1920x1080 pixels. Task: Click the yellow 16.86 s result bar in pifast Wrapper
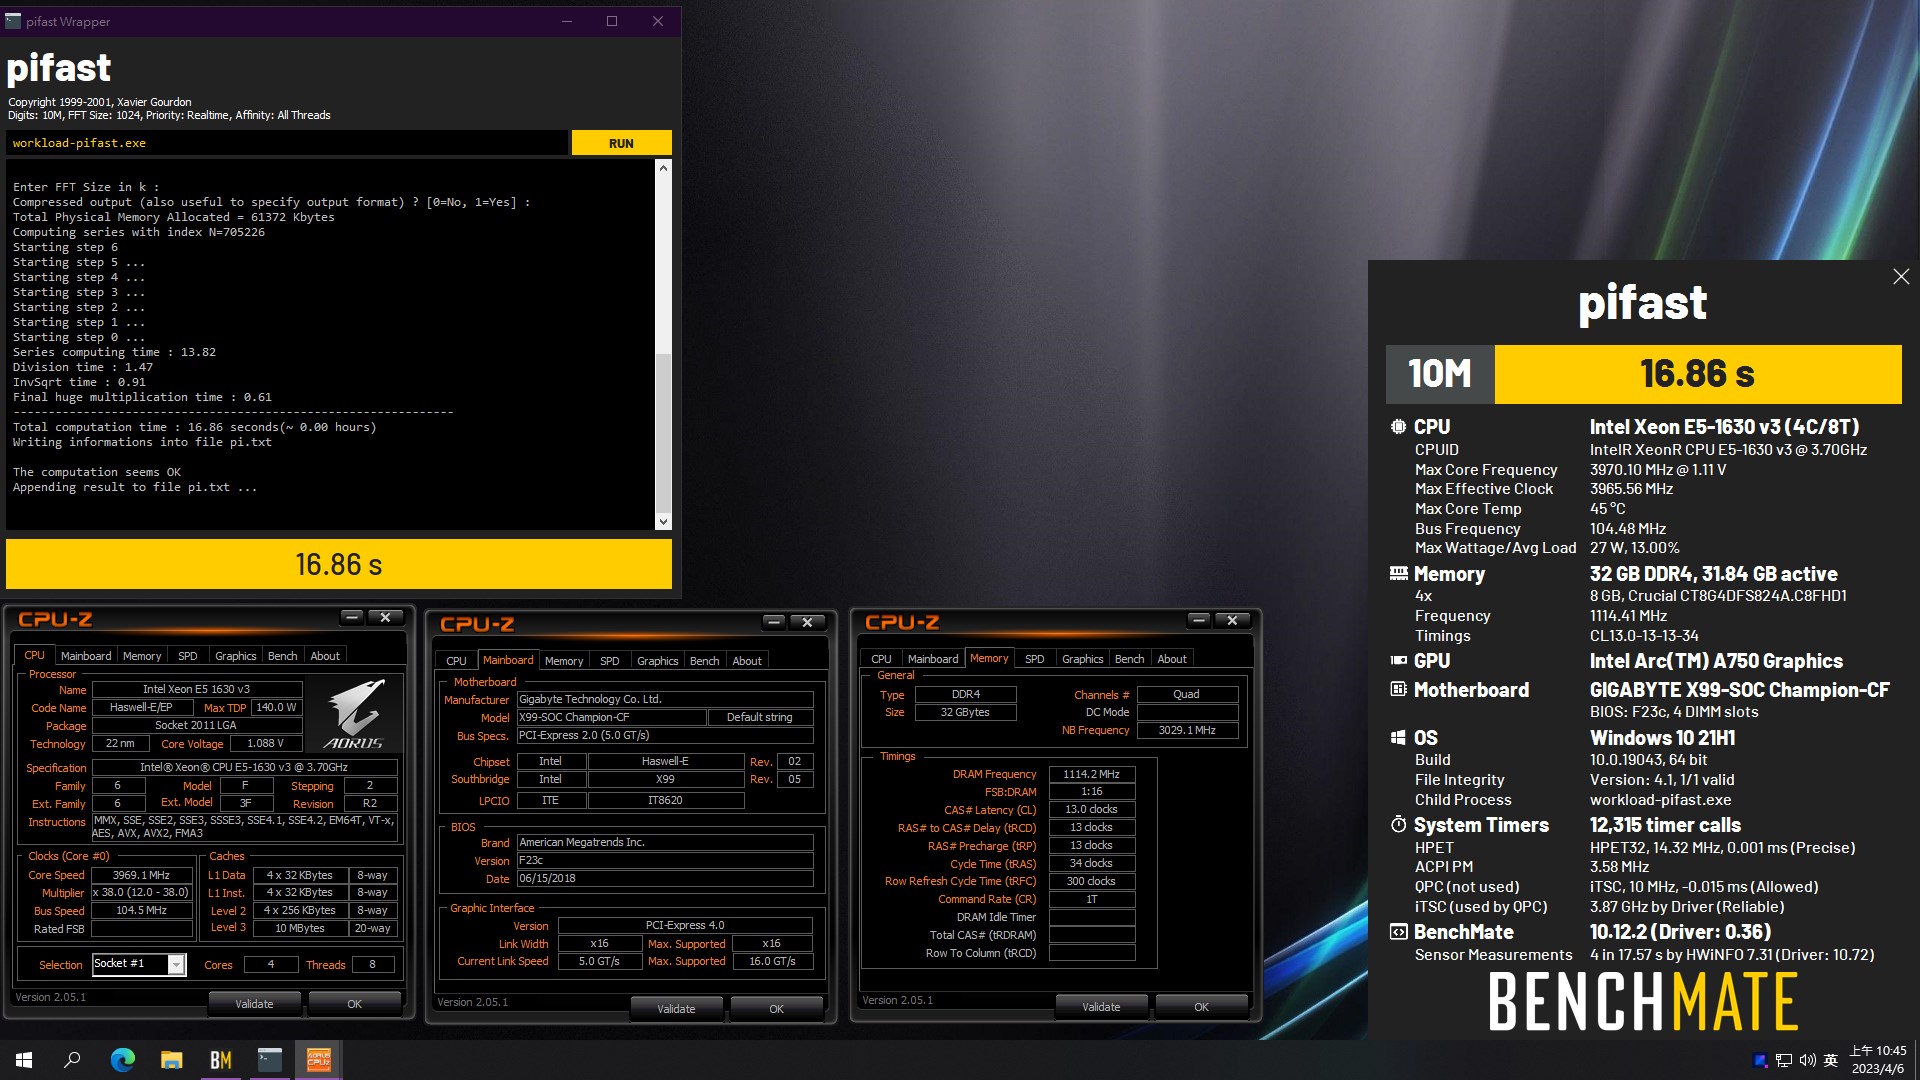(x=339, y=565)
